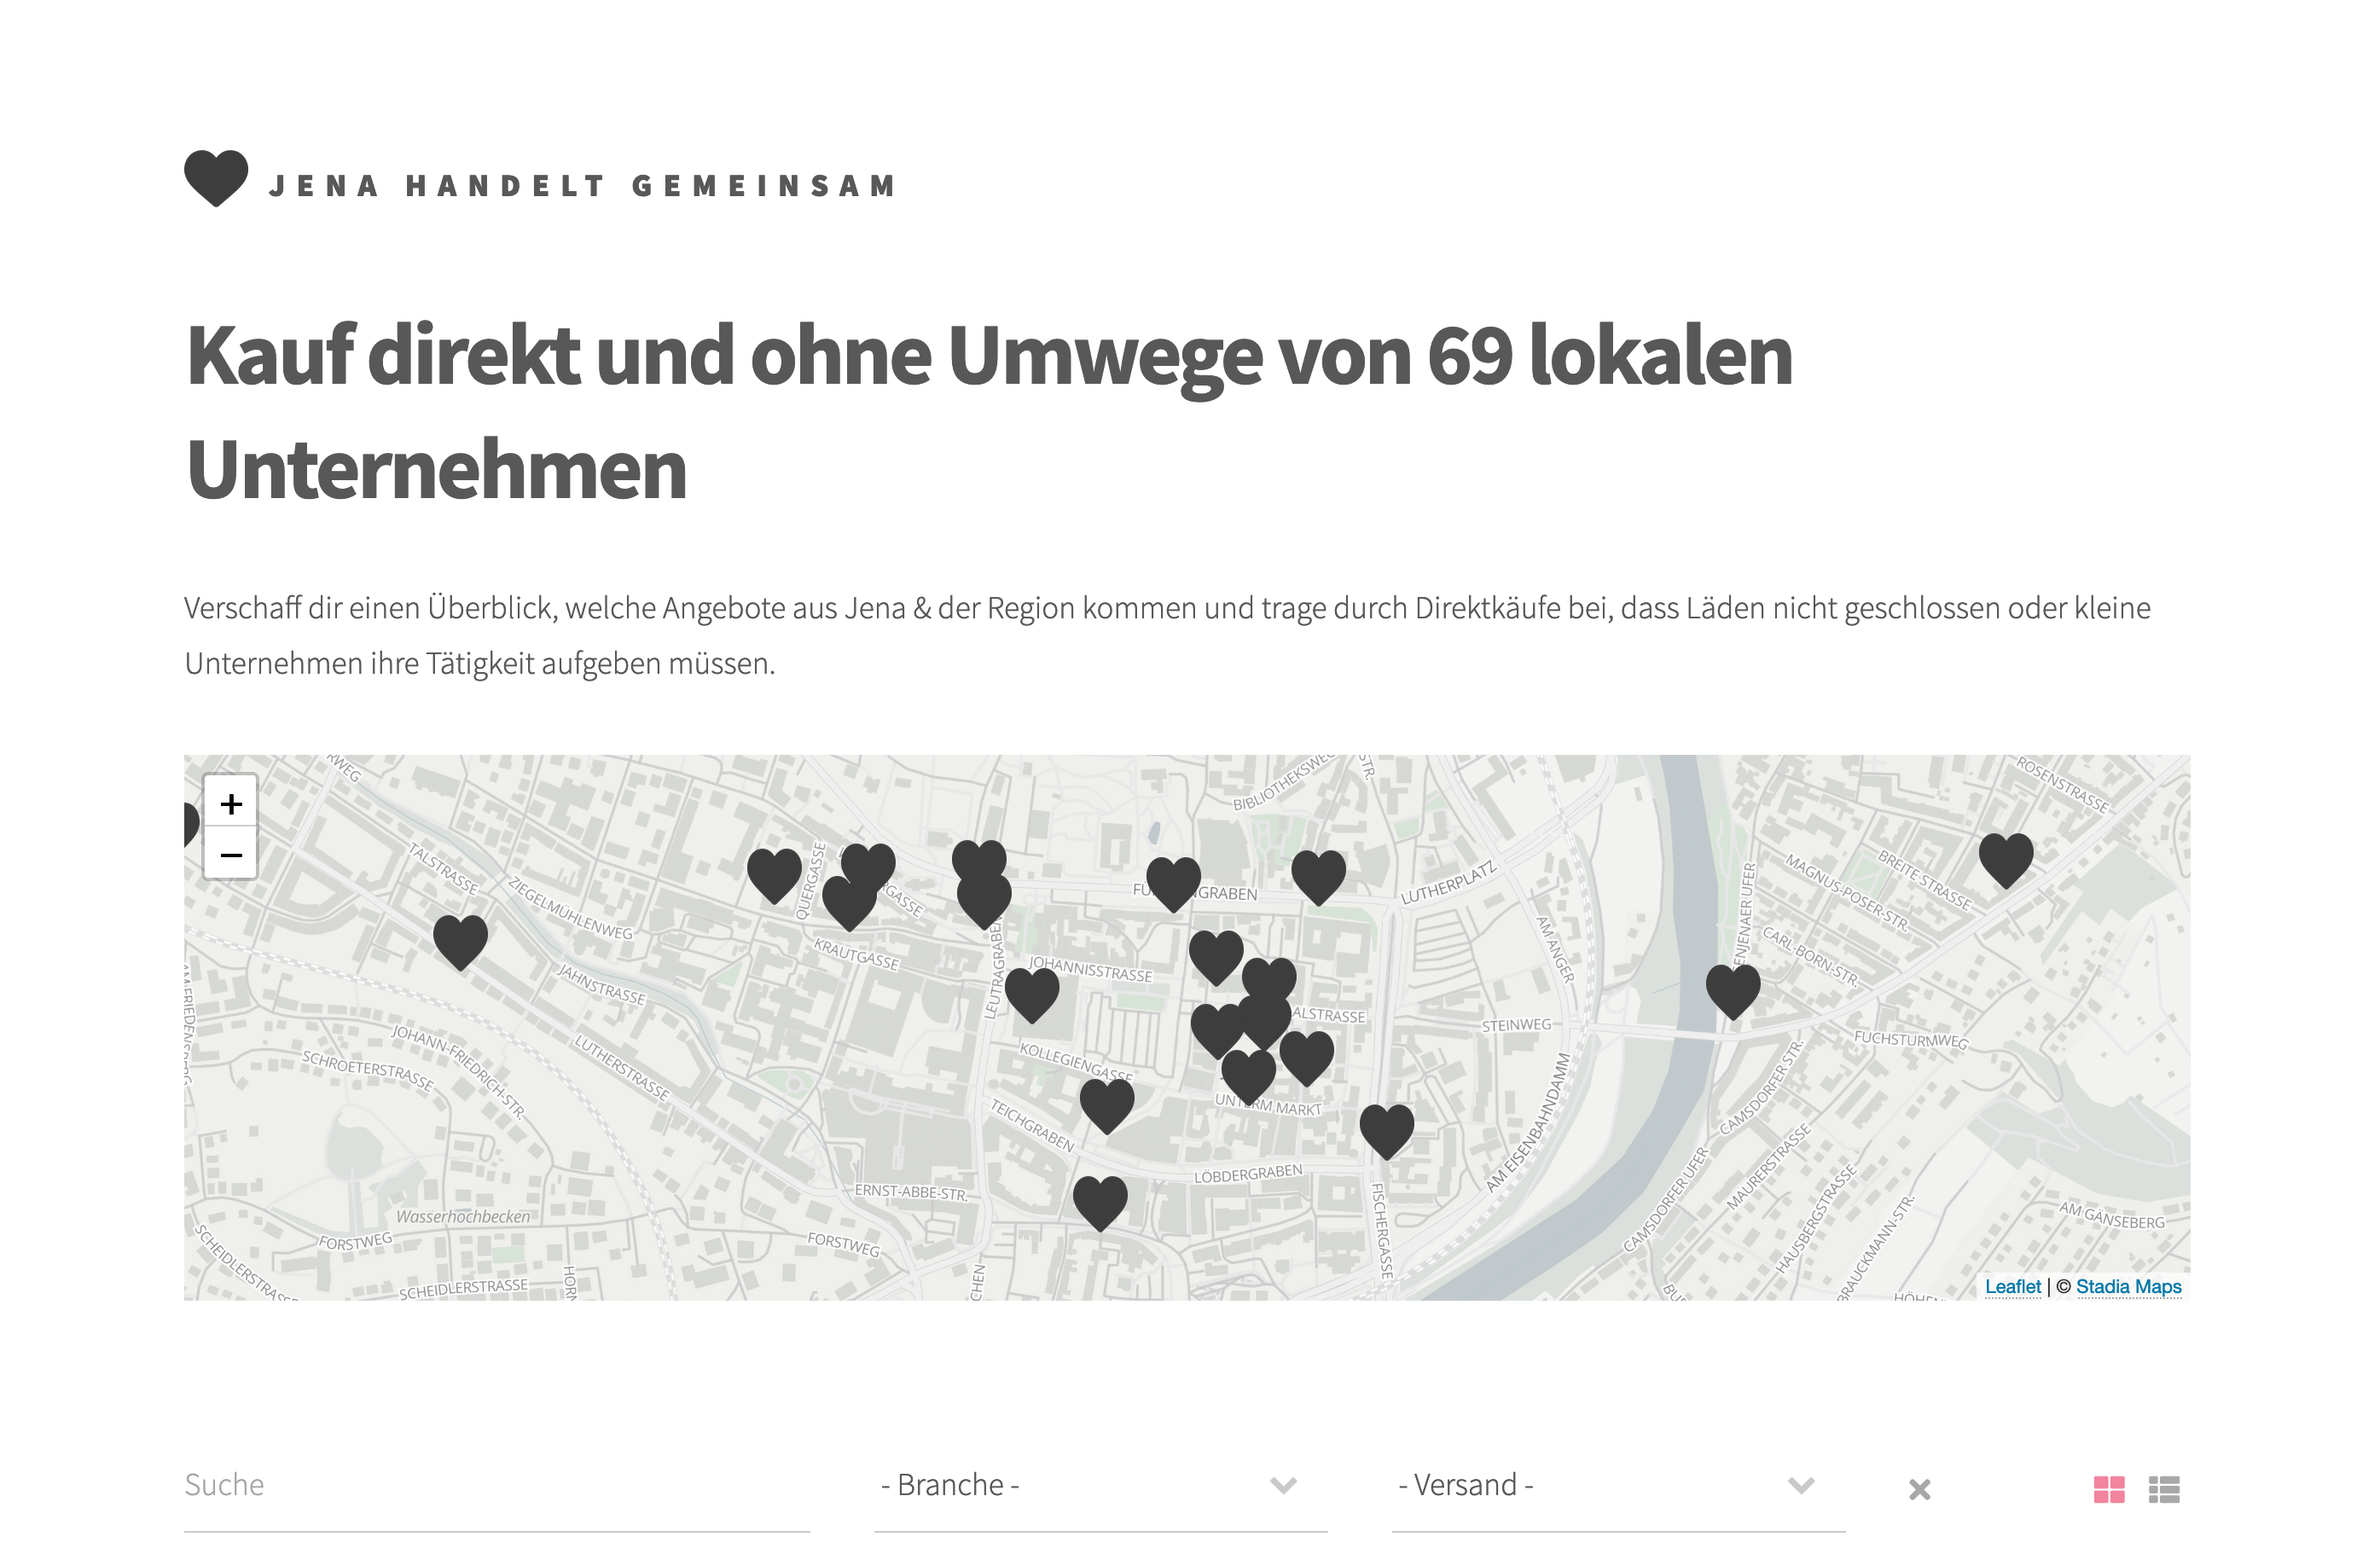The image size is (2380, 1554).
Task: Open heart marker near Fischergasse
Action: (1386, 1129)
